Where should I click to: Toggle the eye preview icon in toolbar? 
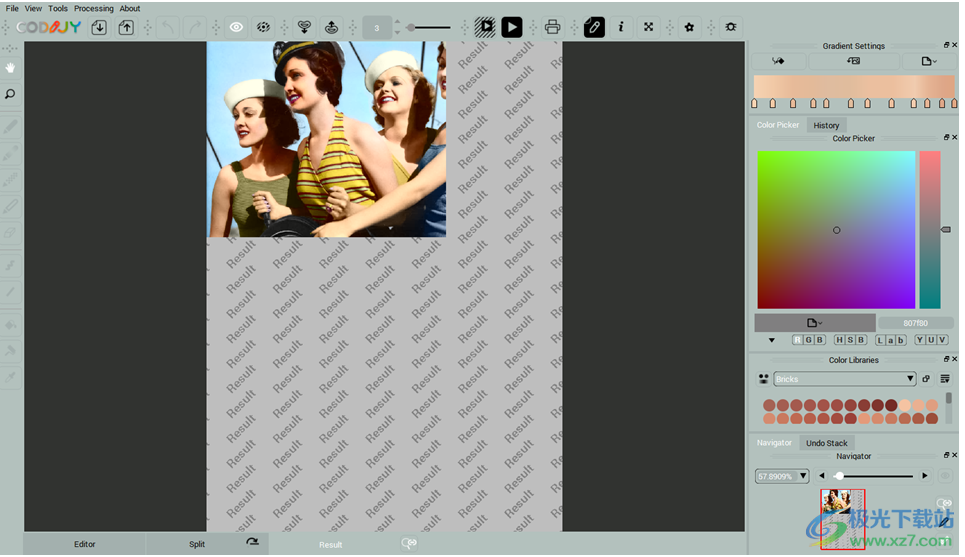(237, 27)
